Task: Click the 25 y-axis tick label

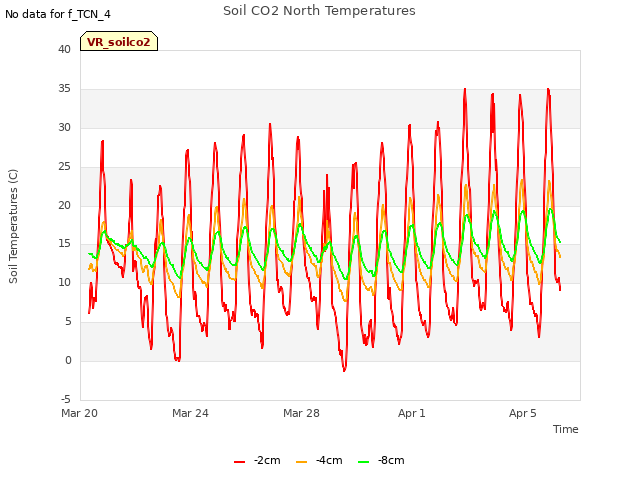Action: (x=64, y=166)
